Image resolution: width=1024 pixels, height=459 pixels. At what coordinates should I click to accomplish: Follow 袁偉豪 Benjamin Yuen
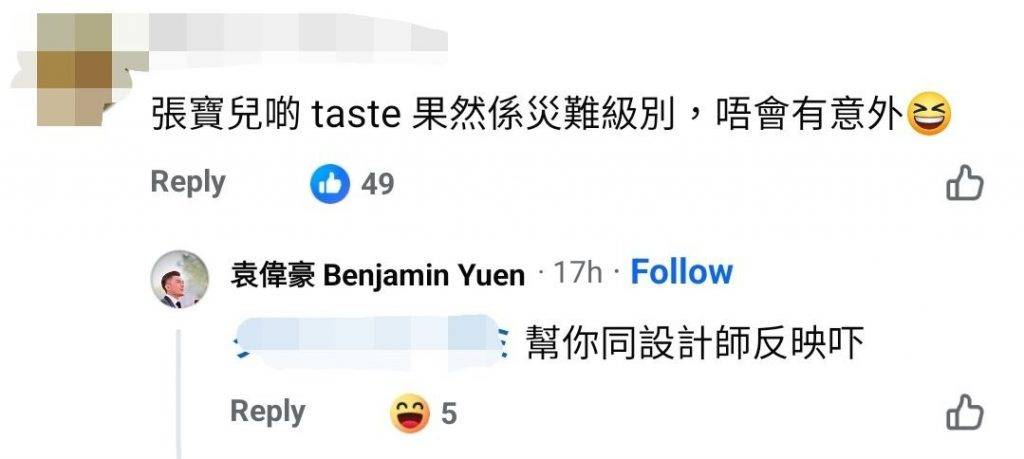[x=681, y=272]
